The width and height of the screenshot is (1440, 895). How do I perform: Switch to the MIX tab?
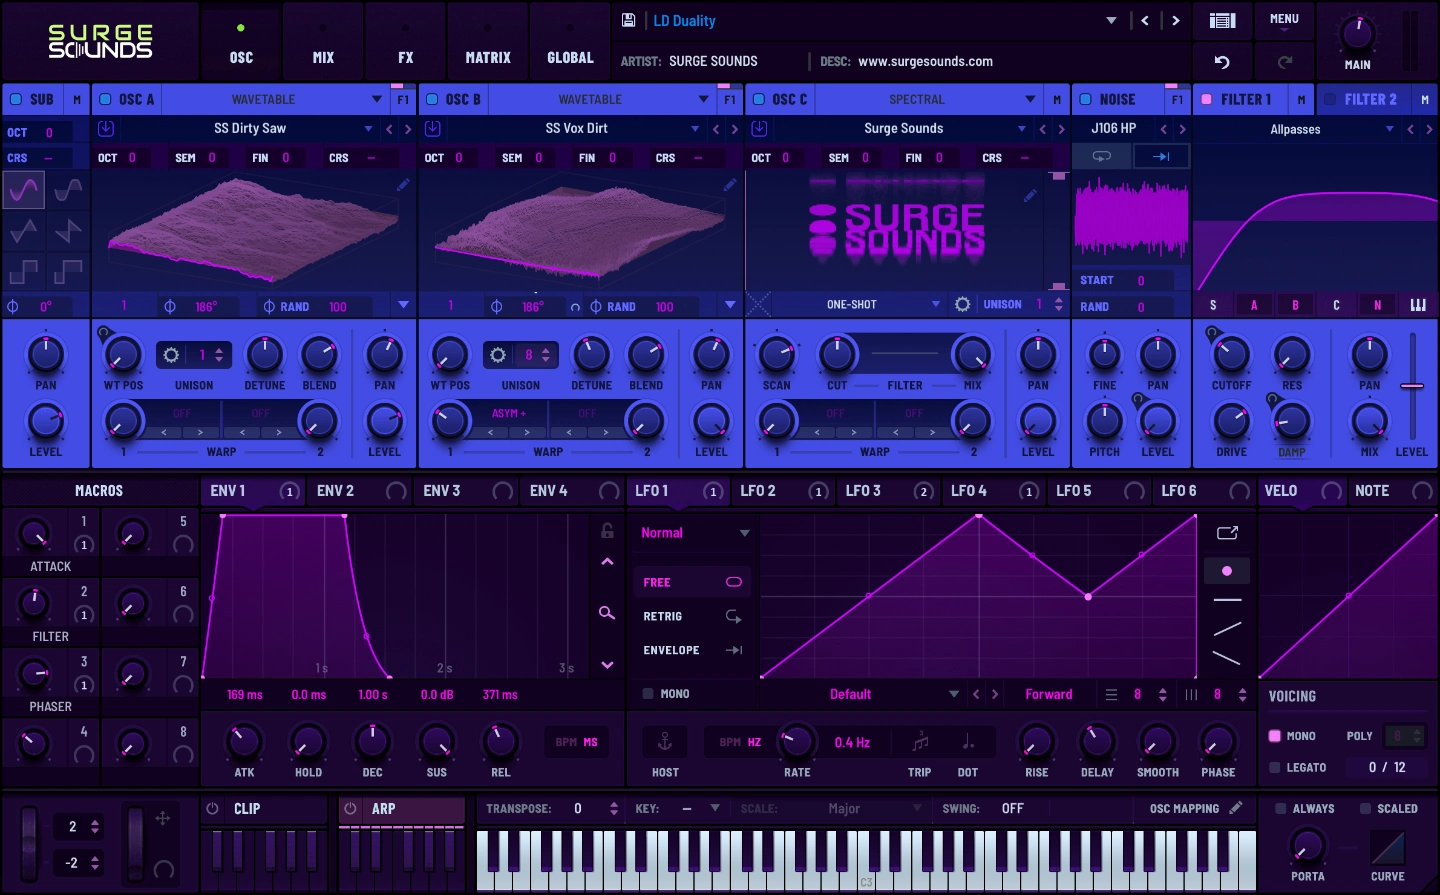pyautogui.click(x=323, y=39)
